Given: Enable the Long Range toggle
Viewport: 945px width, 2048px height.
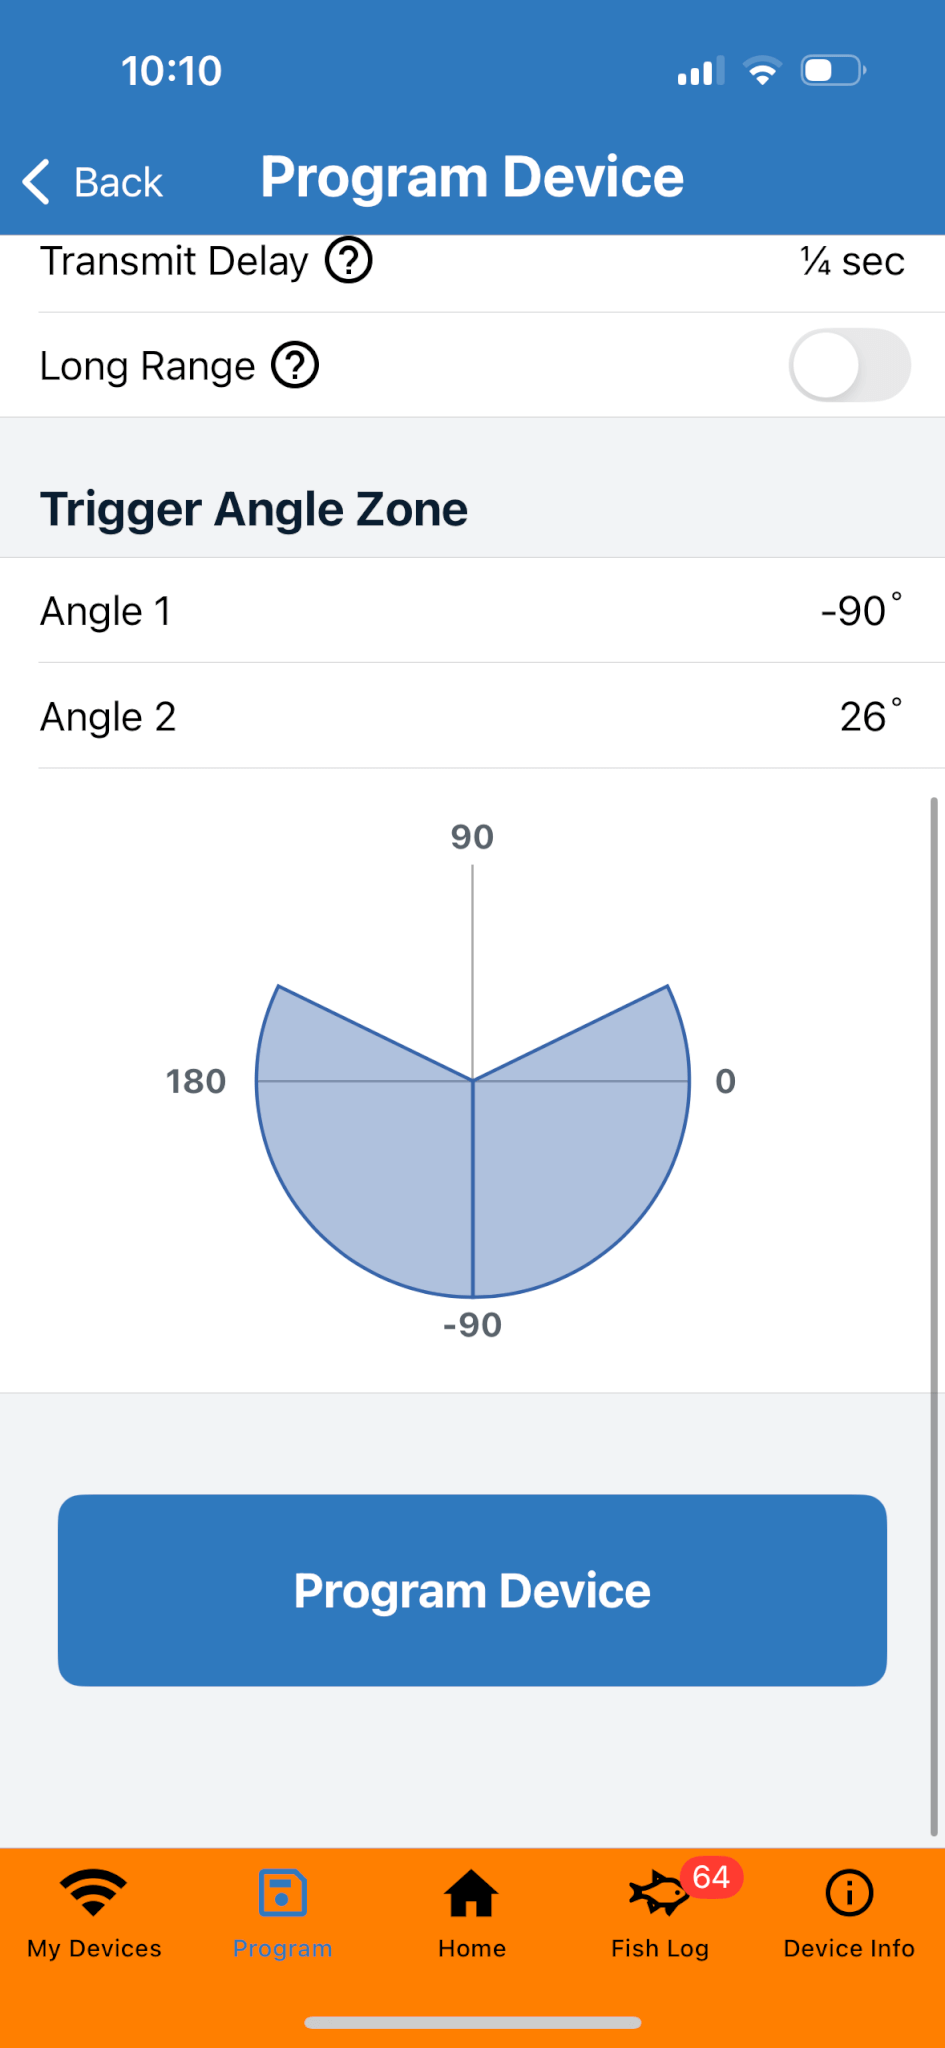Looking at the screenshot, I should coord(849,365).
